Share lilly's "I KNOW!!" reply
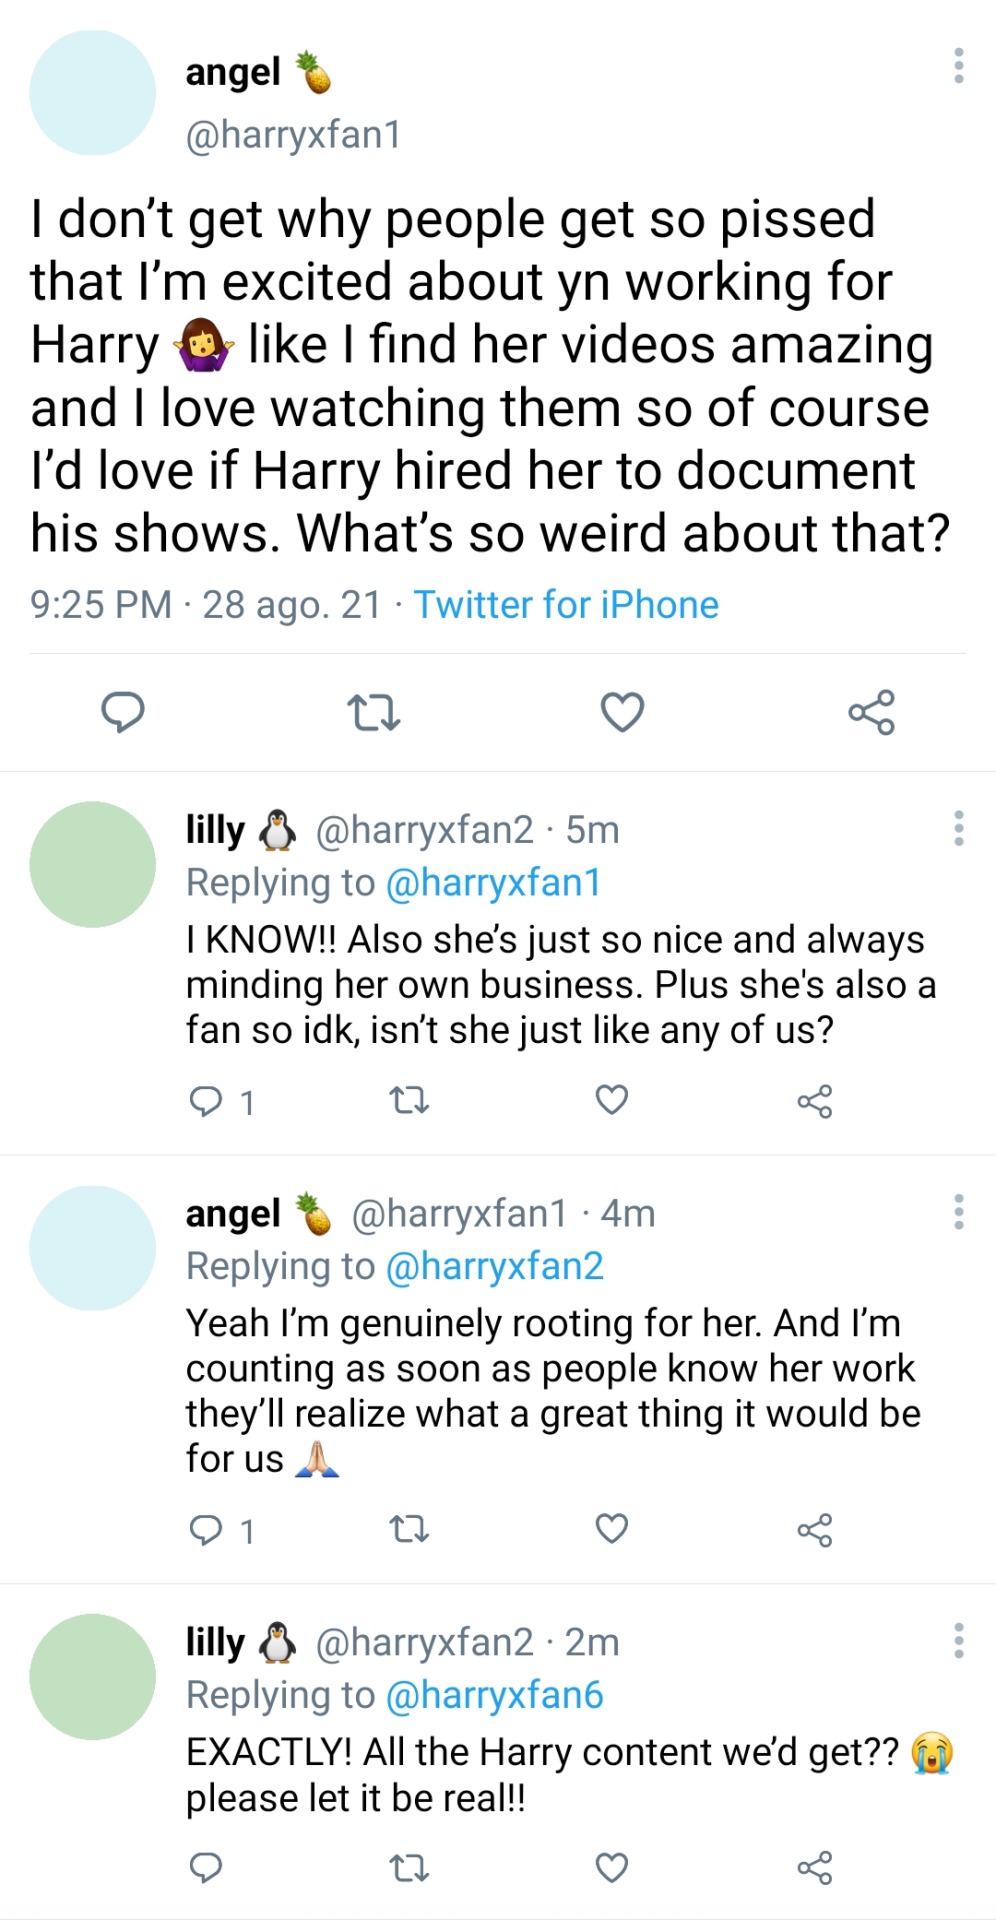 pos(814,1101)
